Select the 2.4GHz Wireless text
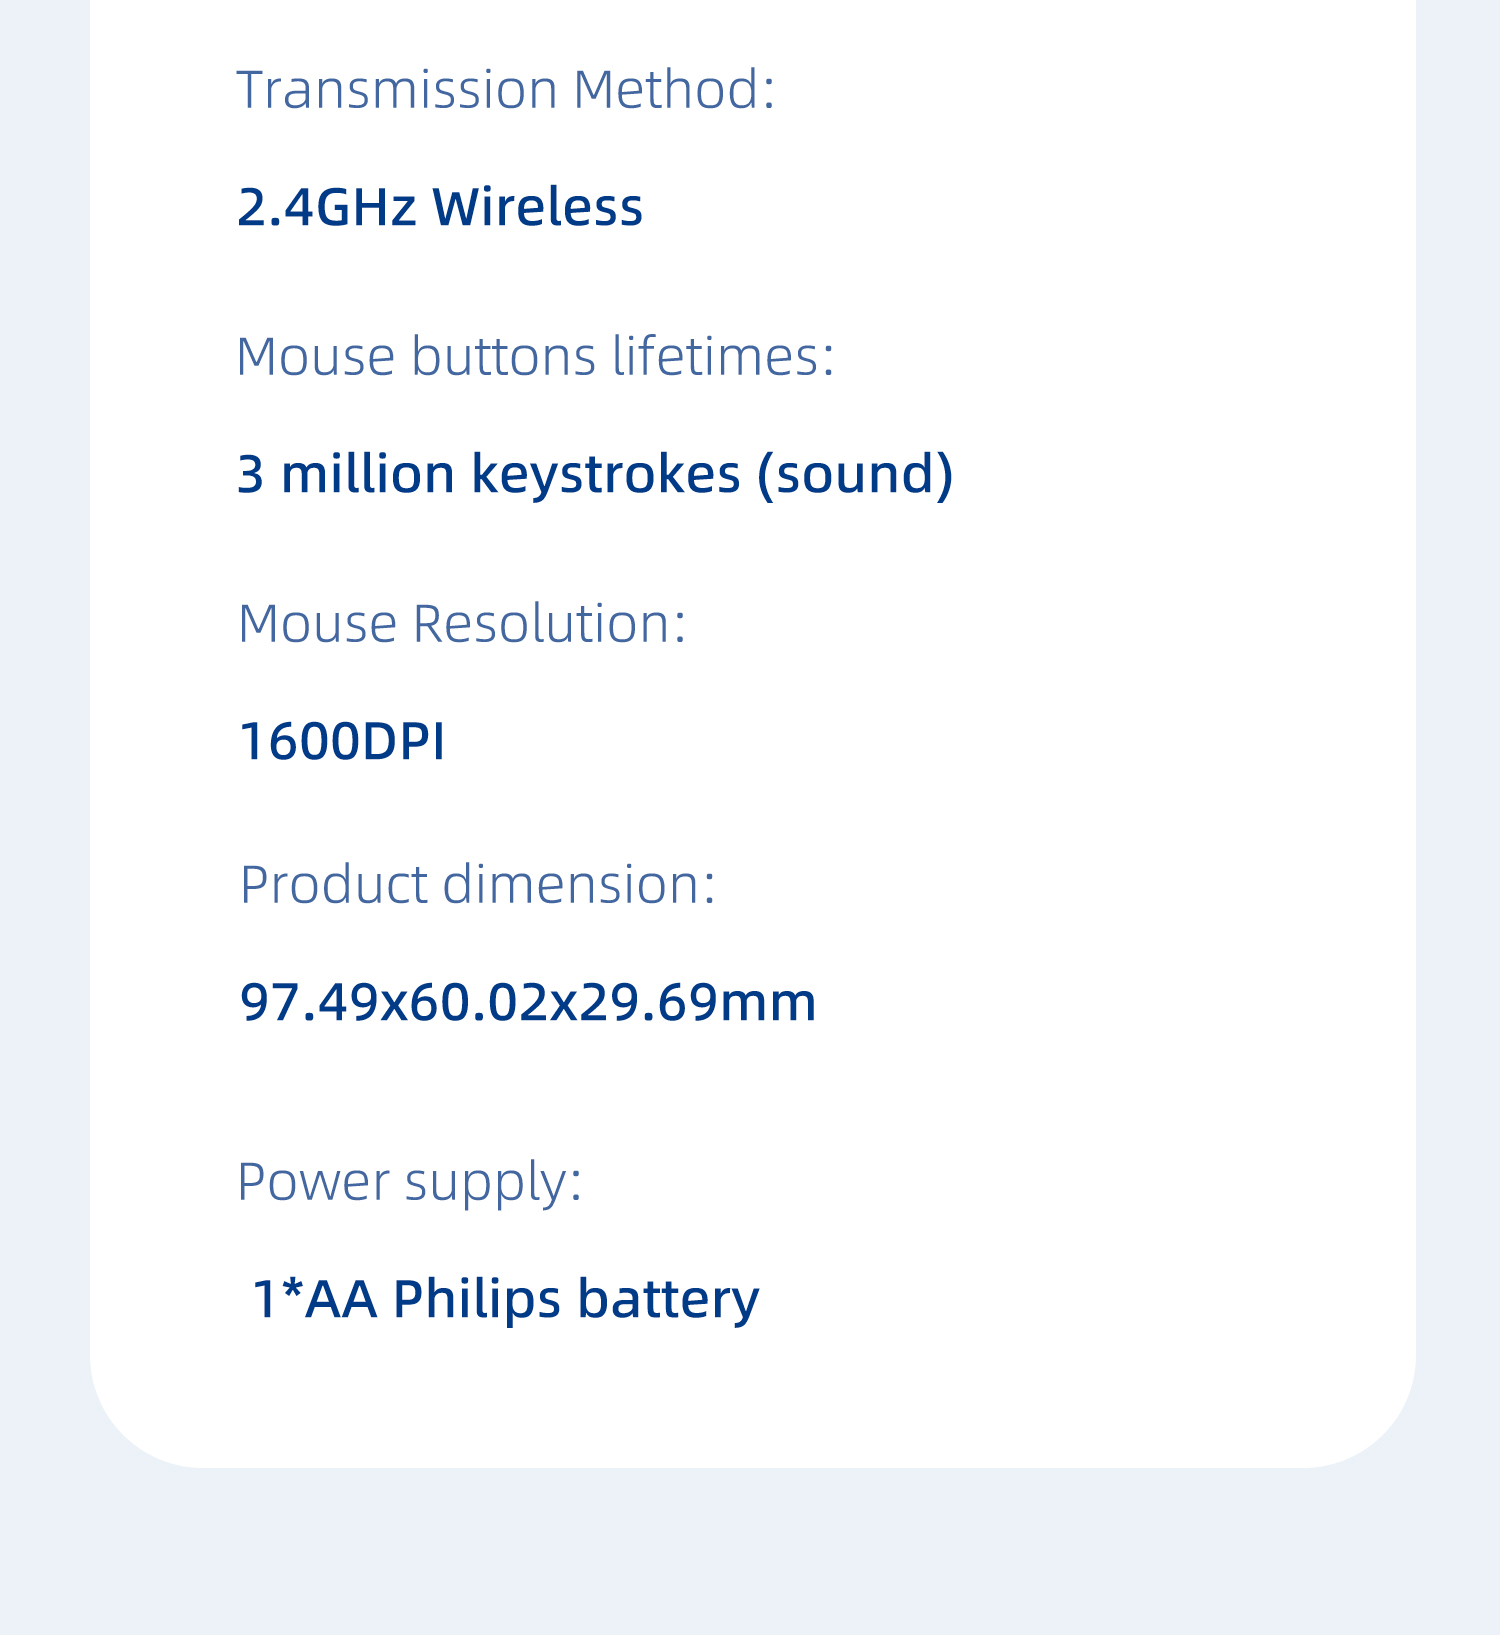This screenshot has width=1500, height=1635. (440, 207)
